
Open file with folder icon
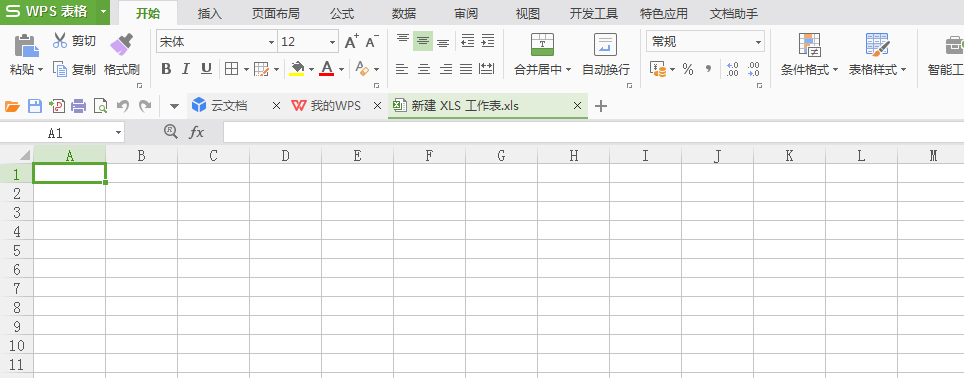pos(12,106)
